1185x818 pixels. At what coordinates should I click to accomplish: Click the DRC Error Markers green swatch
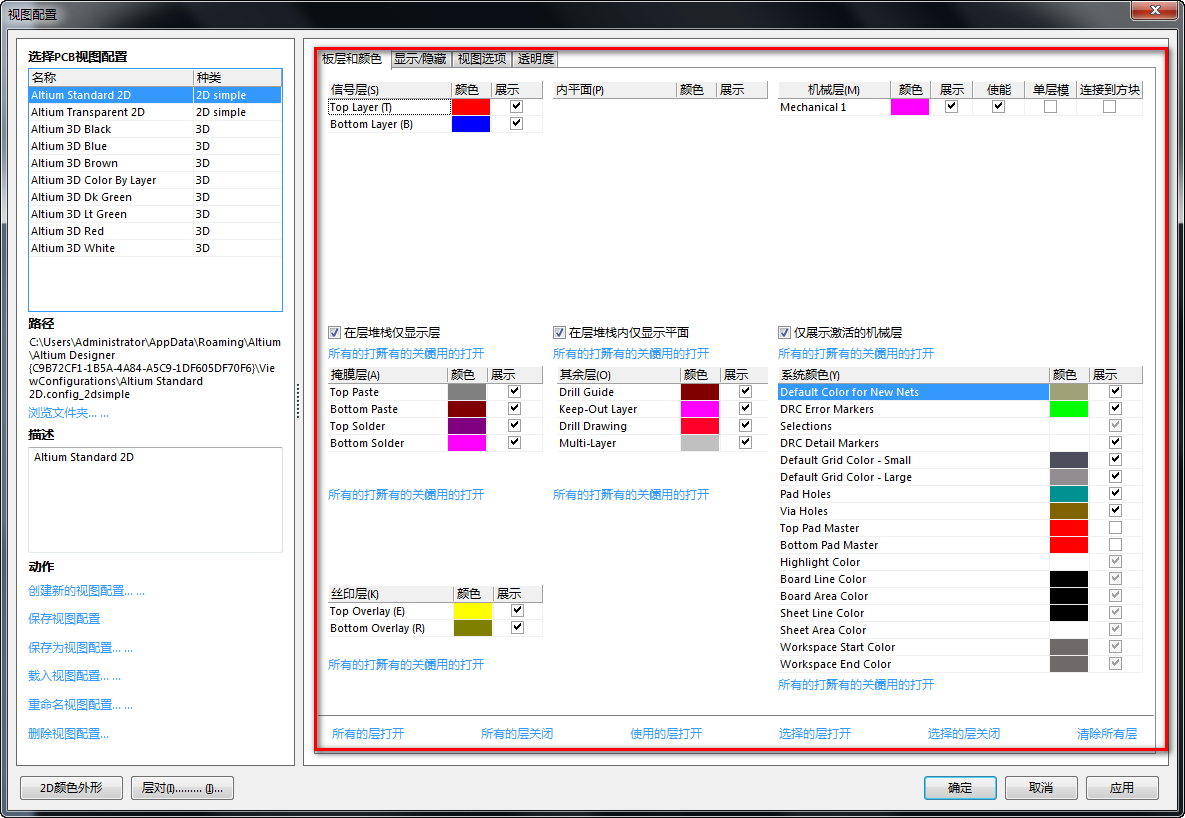point(1069,409)
